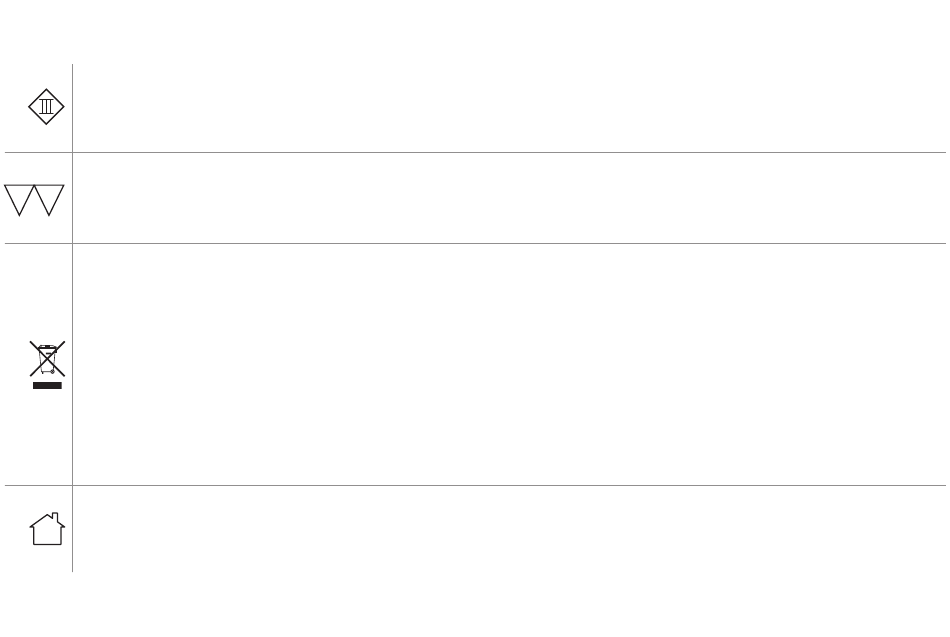Select the chimney on the house icon

[x=55, y=518]
